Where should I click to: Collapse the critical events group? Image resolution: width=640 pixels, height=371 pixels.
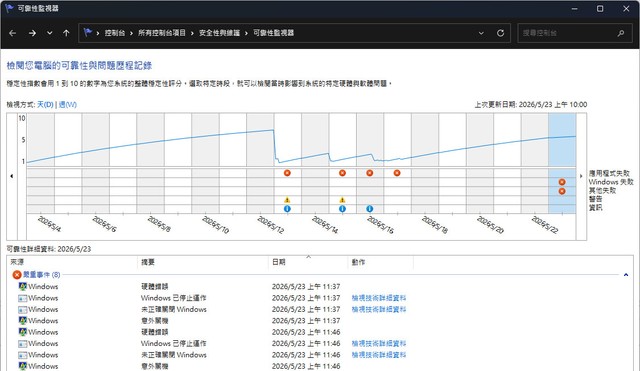click(x=626, y=275)
